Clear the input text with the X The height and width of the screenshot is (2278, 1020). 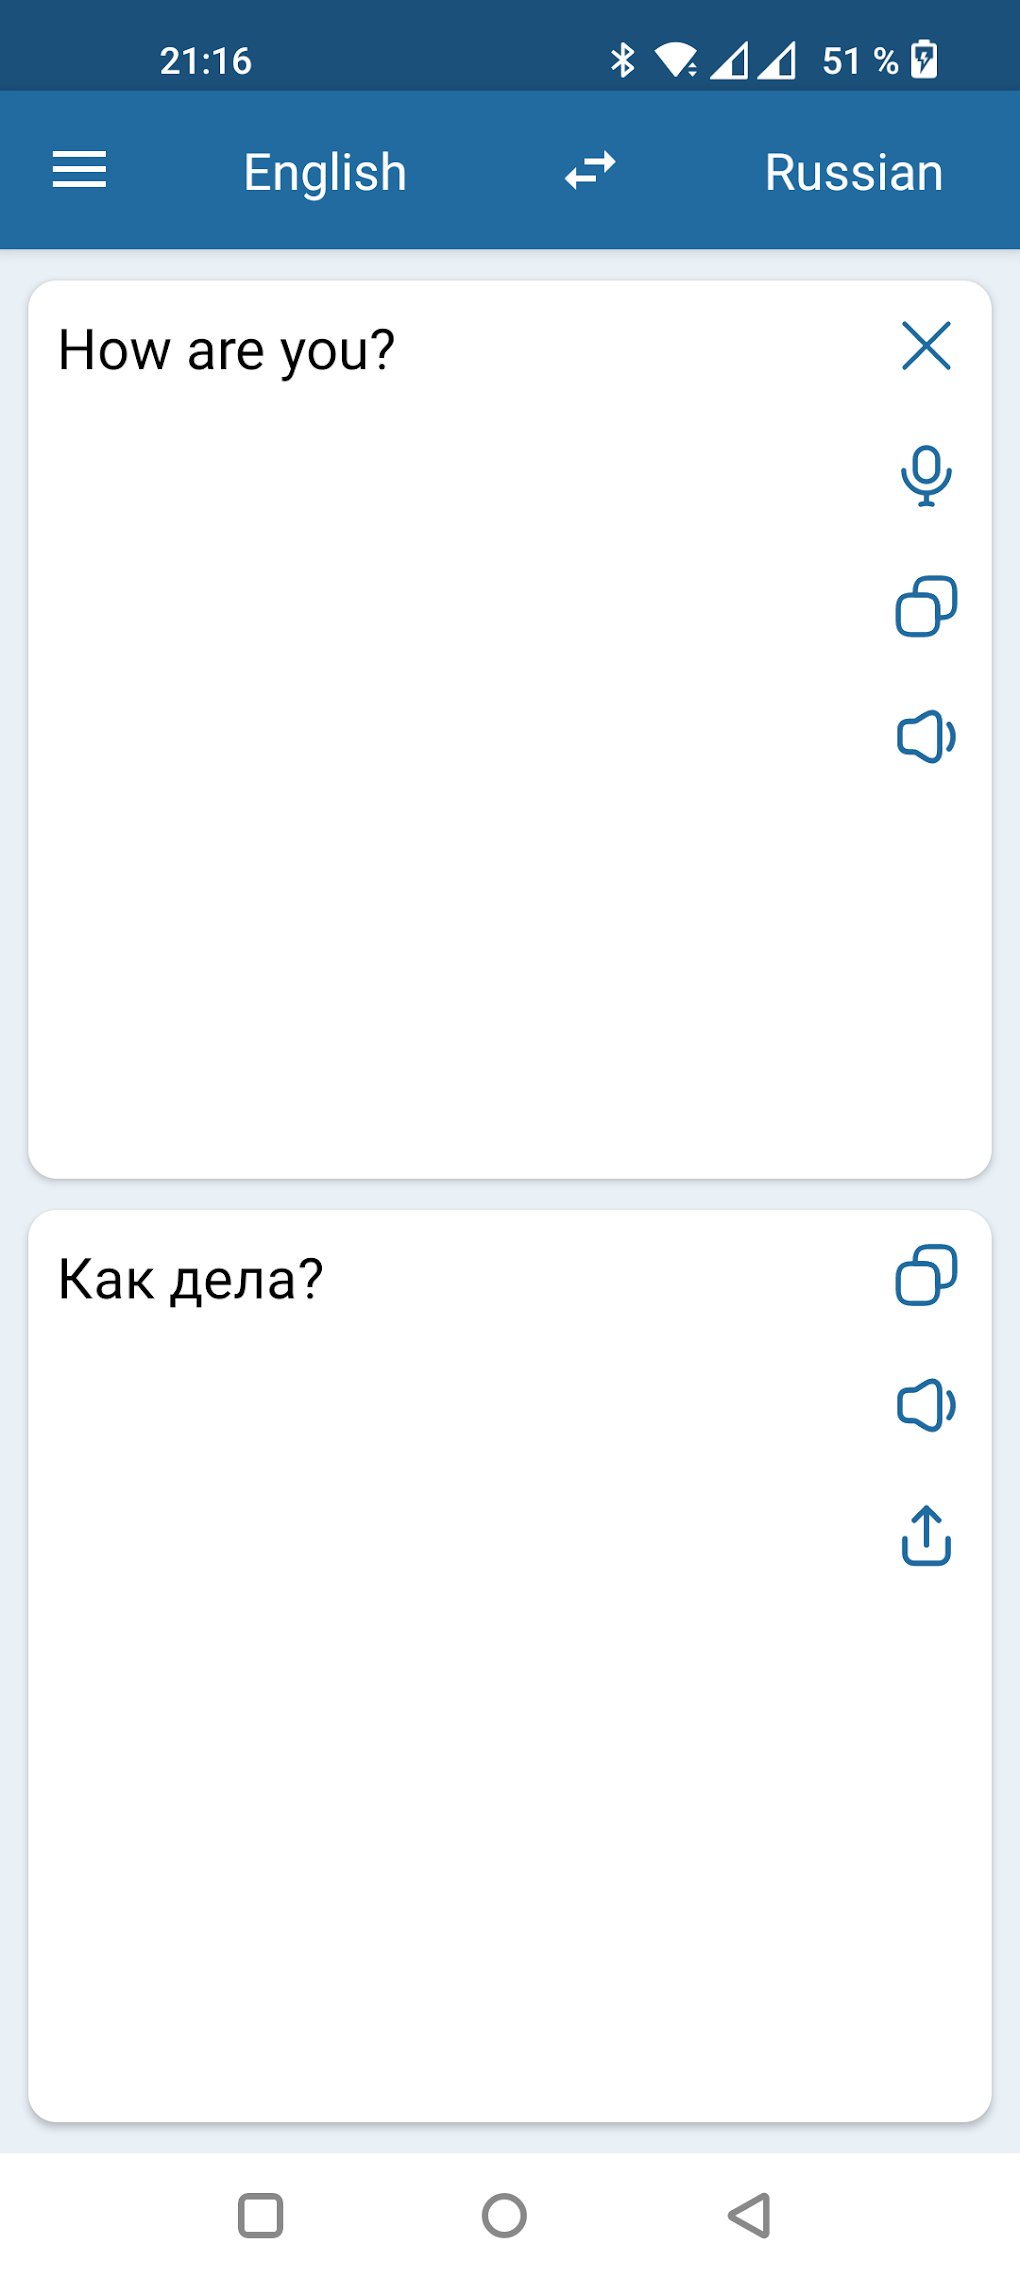[926, 347]
